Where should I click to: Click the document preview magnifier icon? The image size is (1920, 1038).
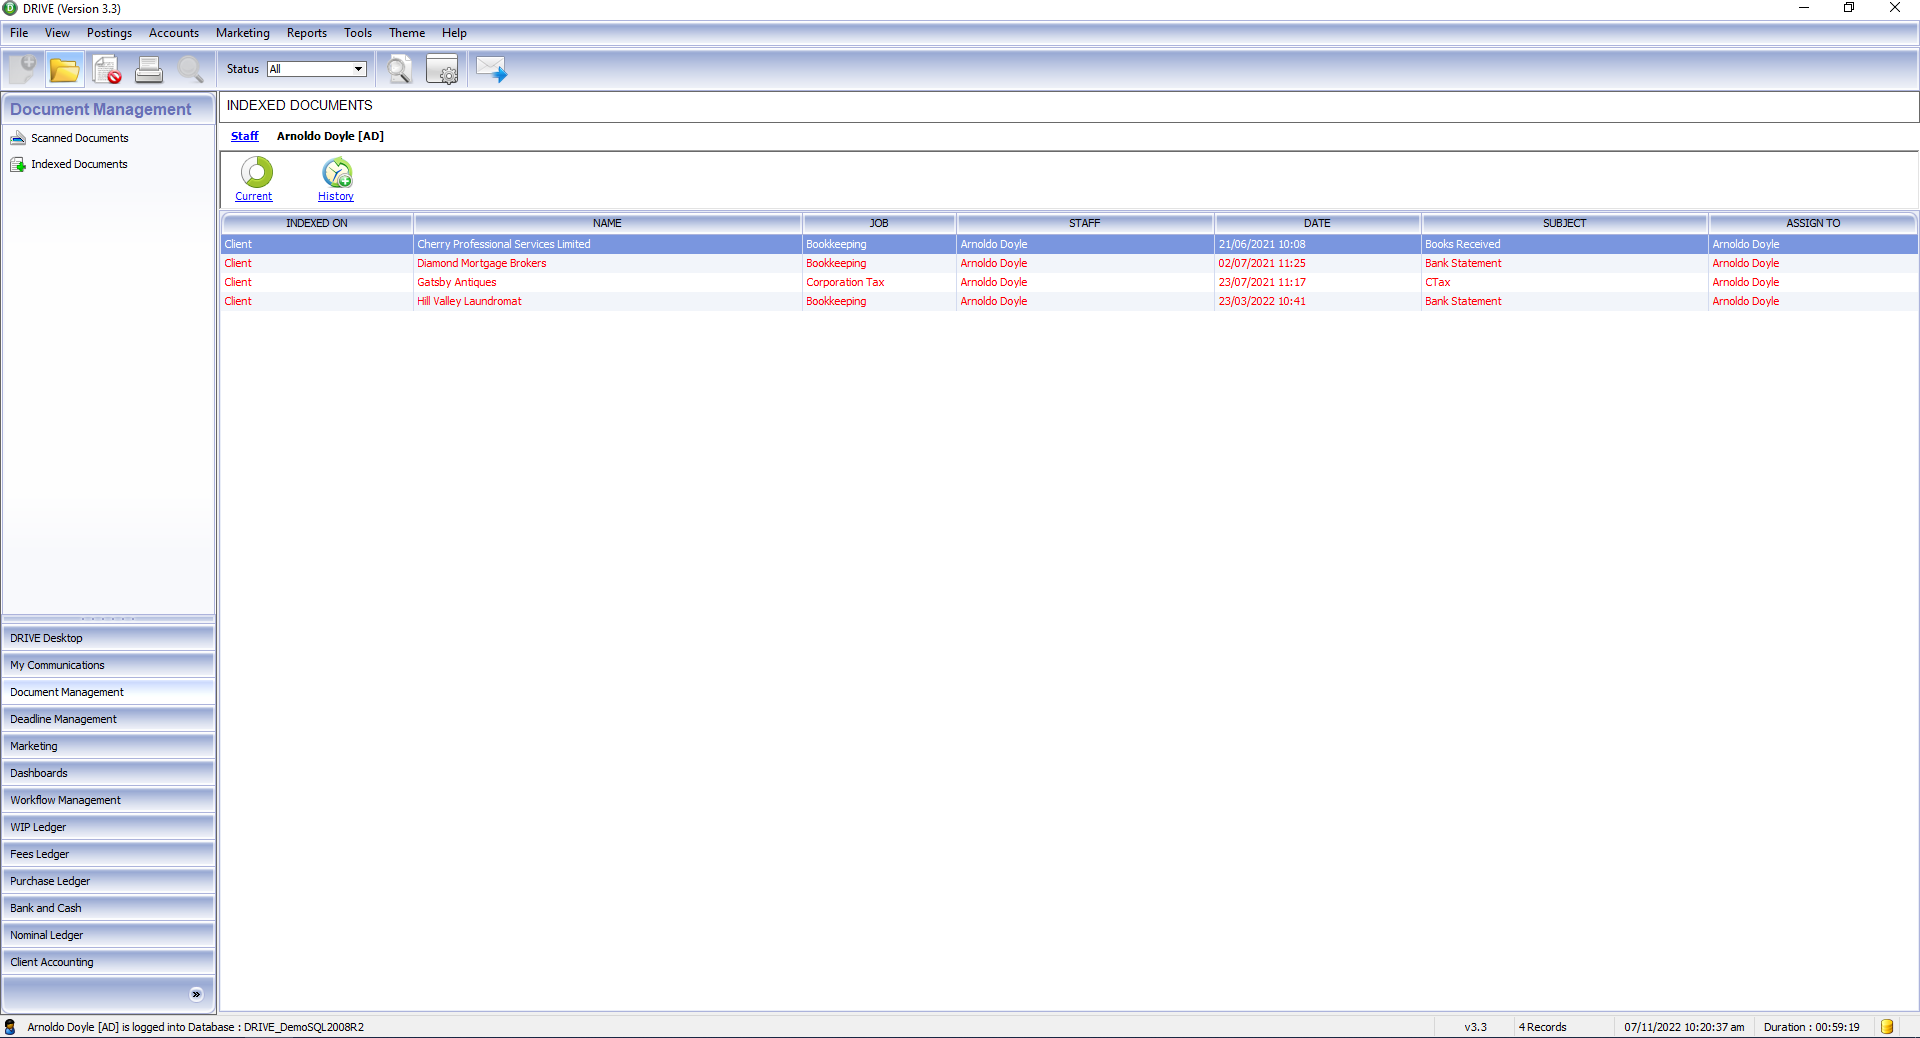[399, 70]
